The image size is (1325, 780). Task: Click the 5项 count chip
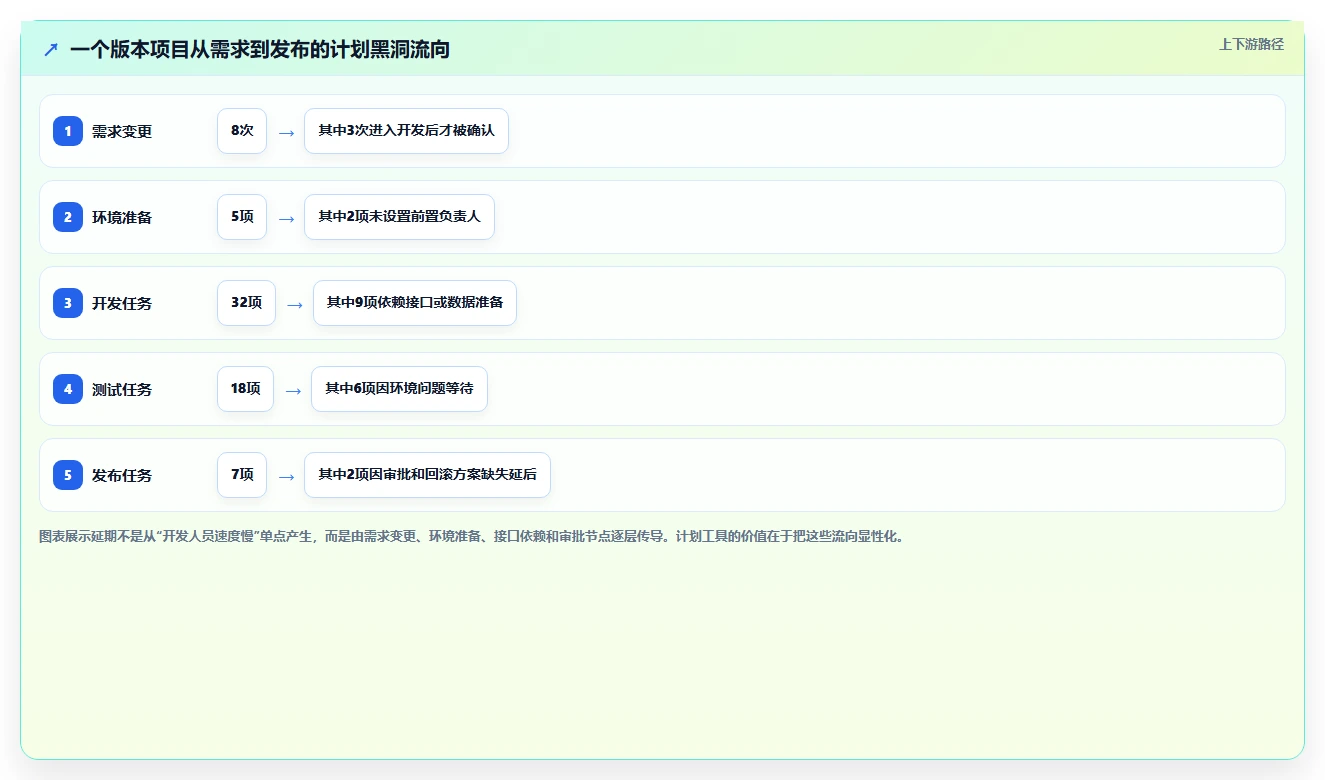pos(242,217)
